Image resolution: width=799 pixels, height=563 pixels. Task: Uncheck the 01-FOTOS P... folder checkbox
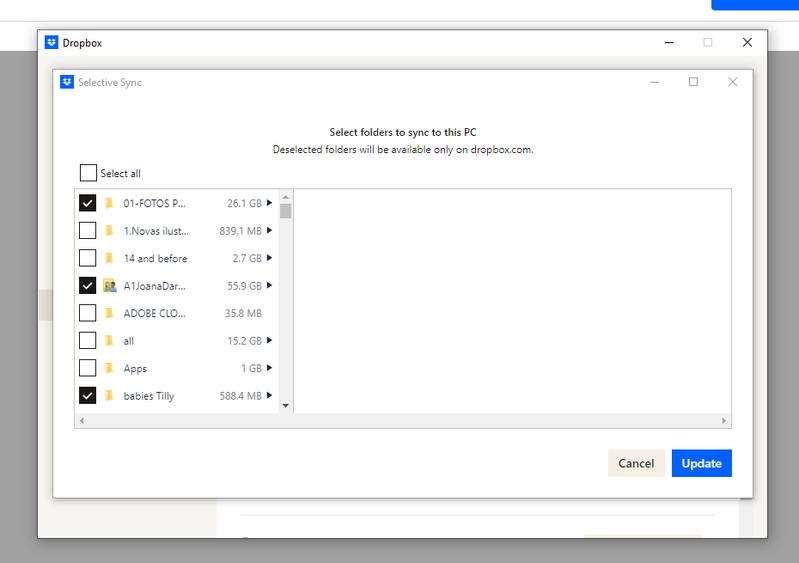click(88, 203)
